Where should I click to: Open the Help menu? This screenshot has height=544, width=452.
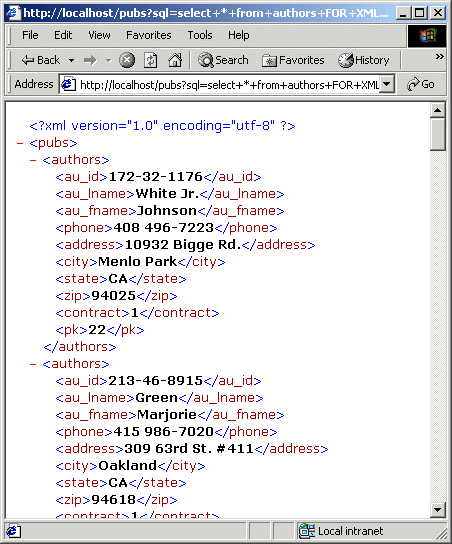[239, 35]
